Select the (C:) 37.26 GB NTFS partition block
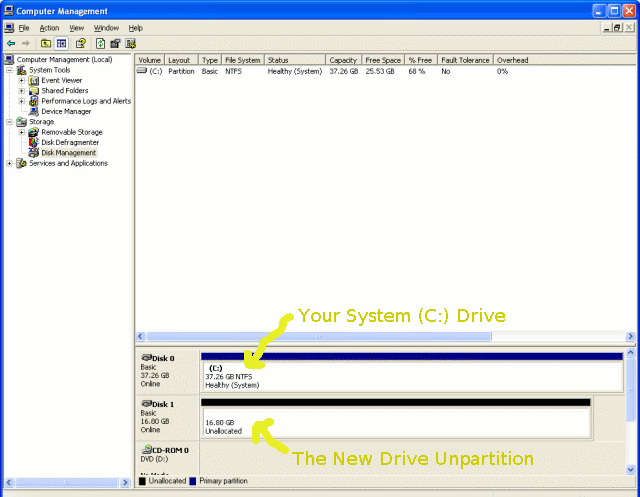 (412, 372)
